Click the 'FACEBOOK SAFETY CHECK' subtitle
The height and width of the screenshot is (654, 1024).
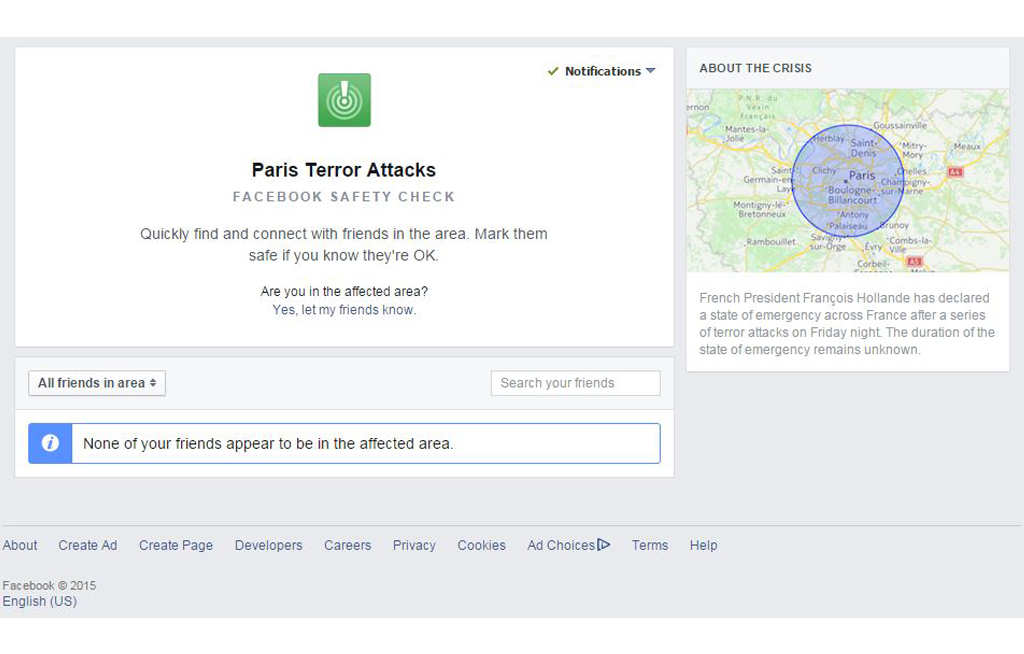[344, 197]
